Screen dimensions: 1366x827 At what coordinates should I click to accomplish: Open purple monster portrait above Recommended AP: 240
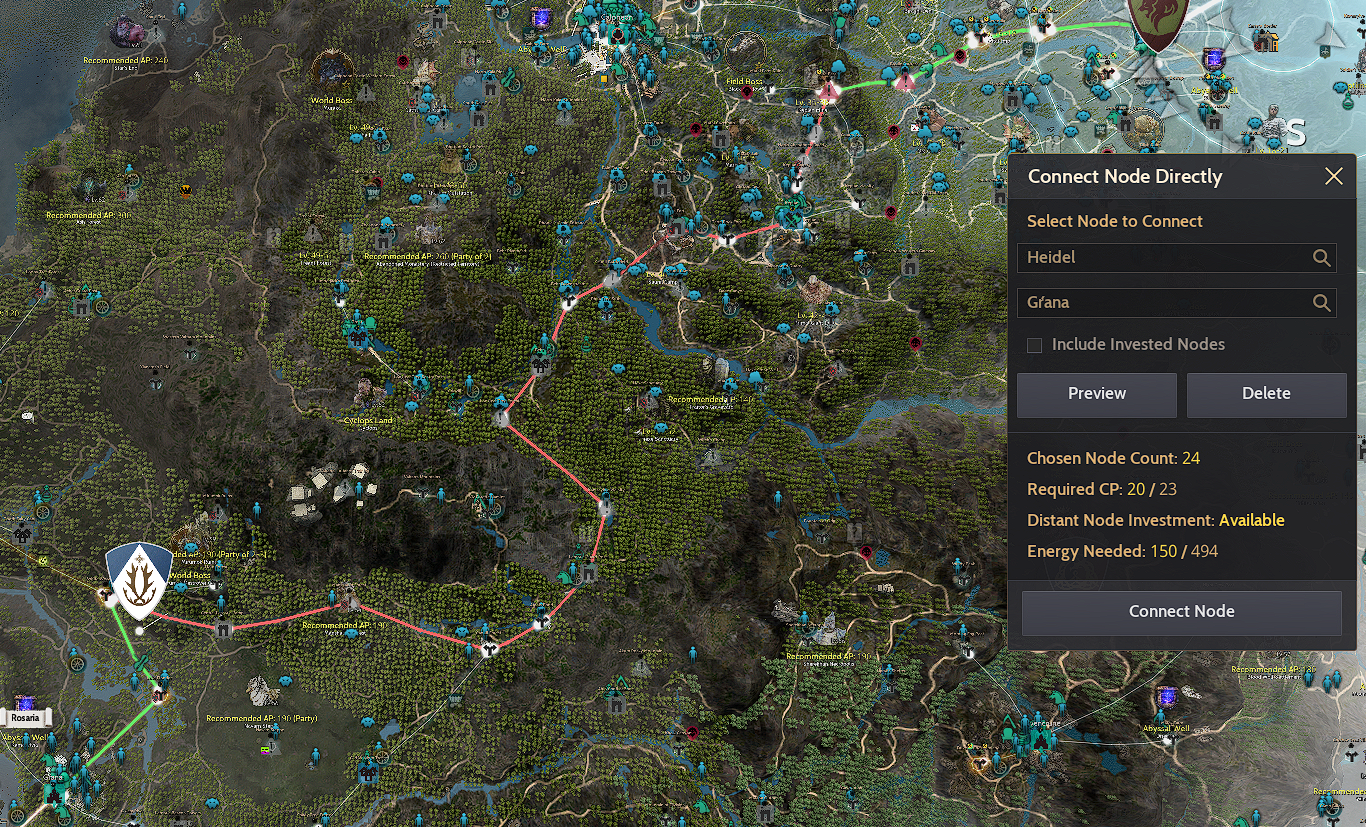coord(126,31)
